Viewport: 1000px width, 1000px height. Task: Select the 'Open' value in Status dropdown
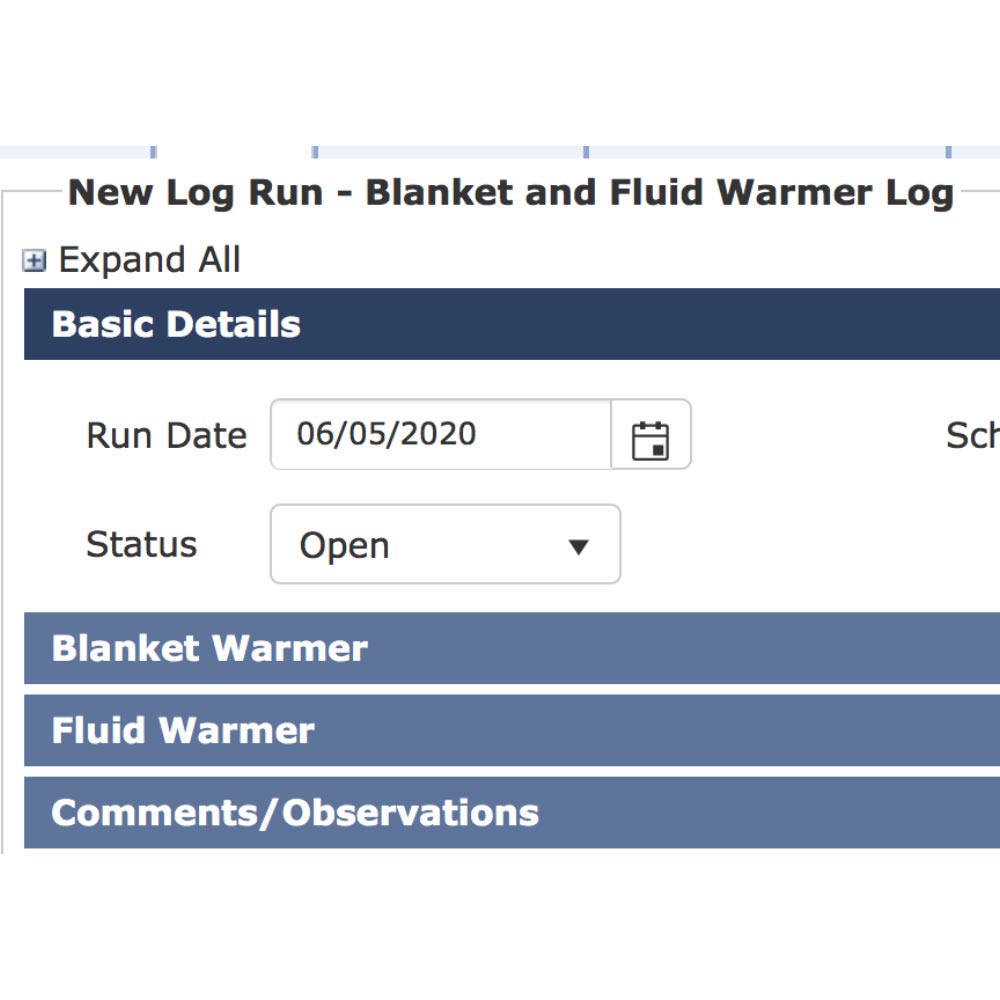344,546
